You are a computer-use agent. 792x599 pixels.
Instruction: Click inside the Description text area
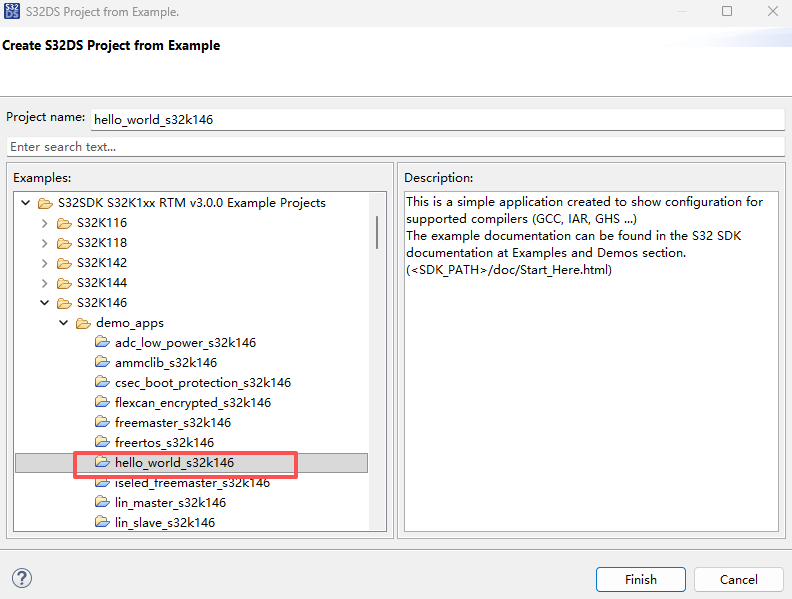[x=591, y=361]
